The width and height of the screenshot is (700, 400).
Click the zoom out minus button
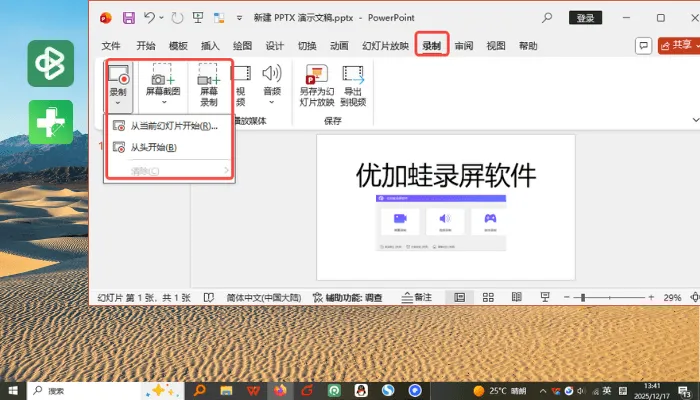tap(567, 297)
